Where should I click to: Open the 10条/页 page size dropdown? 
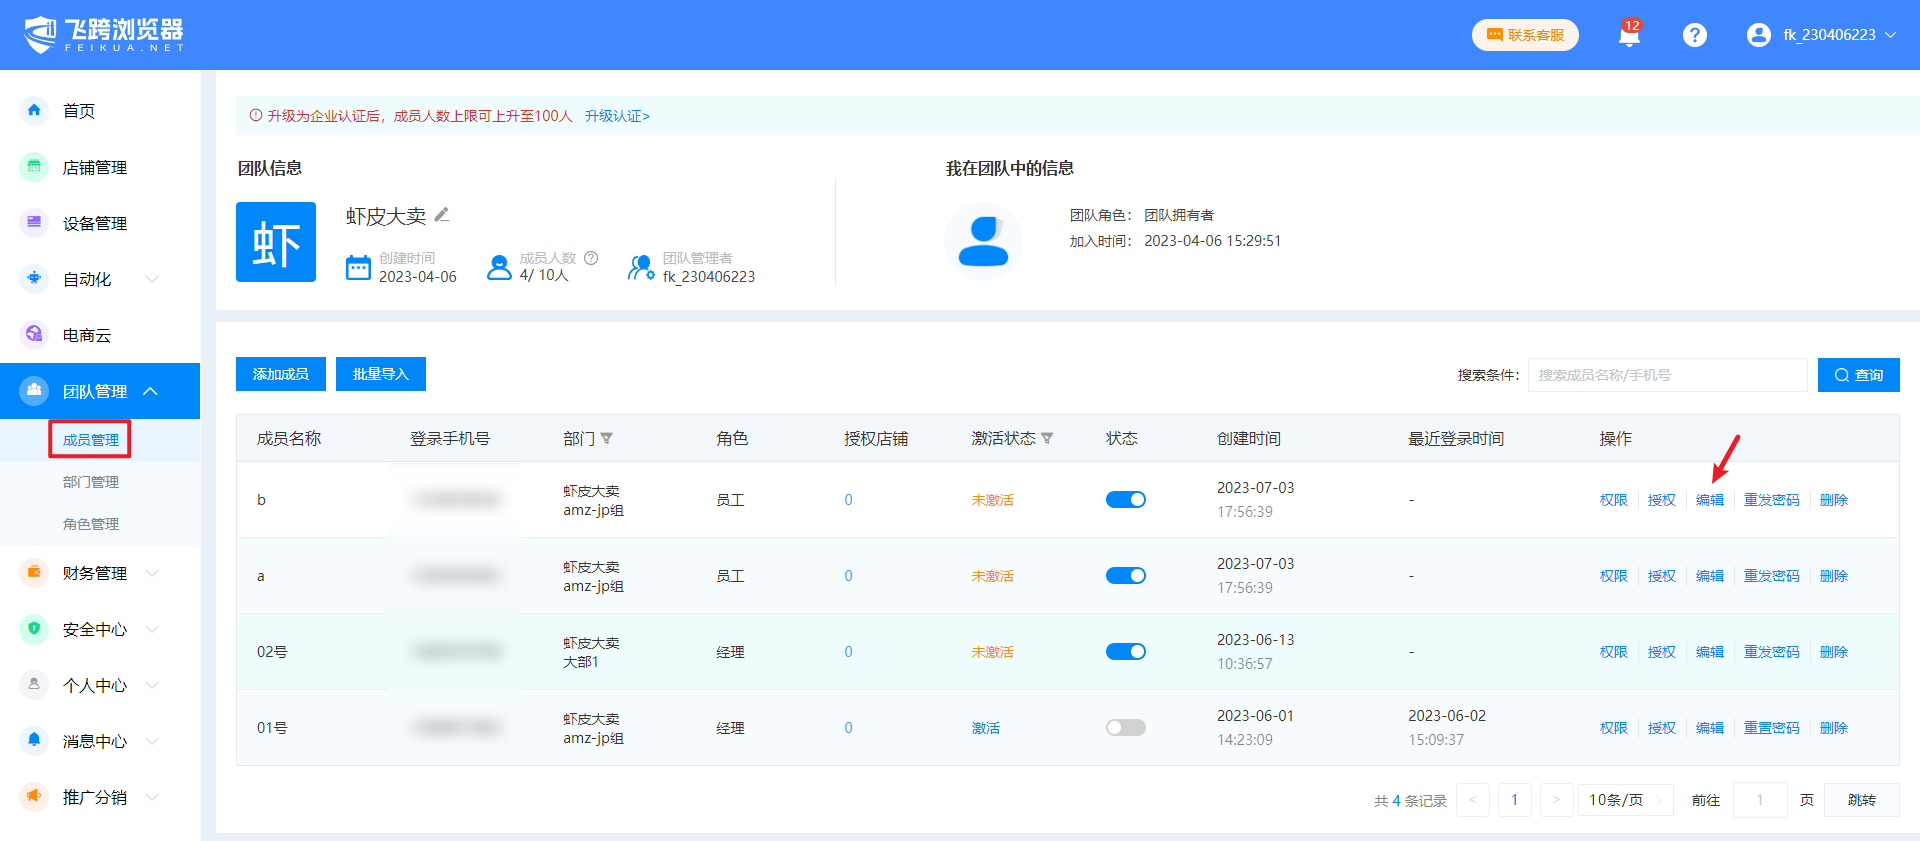pos(1625,800)
